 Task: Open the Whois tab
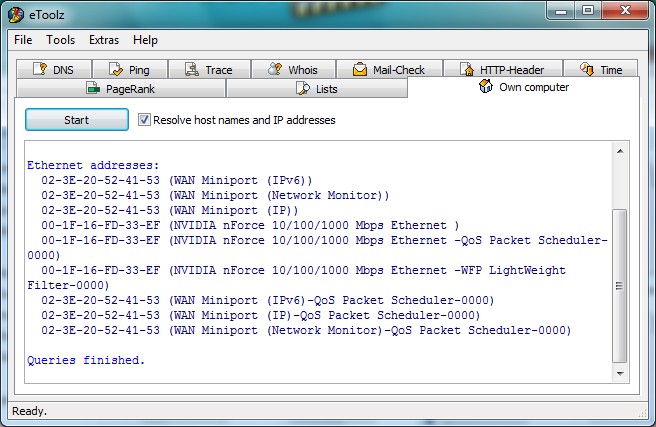[293, 69]
